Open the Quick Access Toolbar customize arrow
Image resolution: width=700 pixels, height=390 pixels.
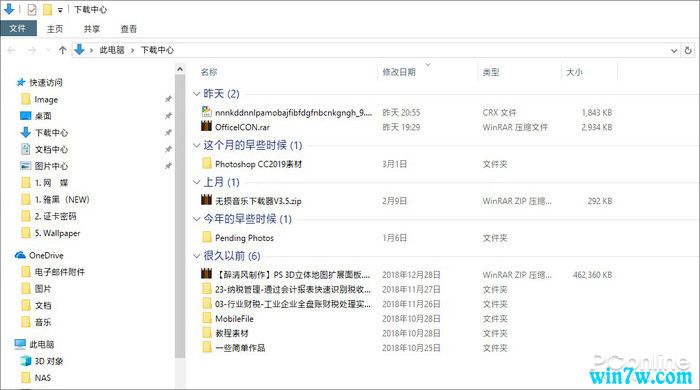[x=60, y=10]
